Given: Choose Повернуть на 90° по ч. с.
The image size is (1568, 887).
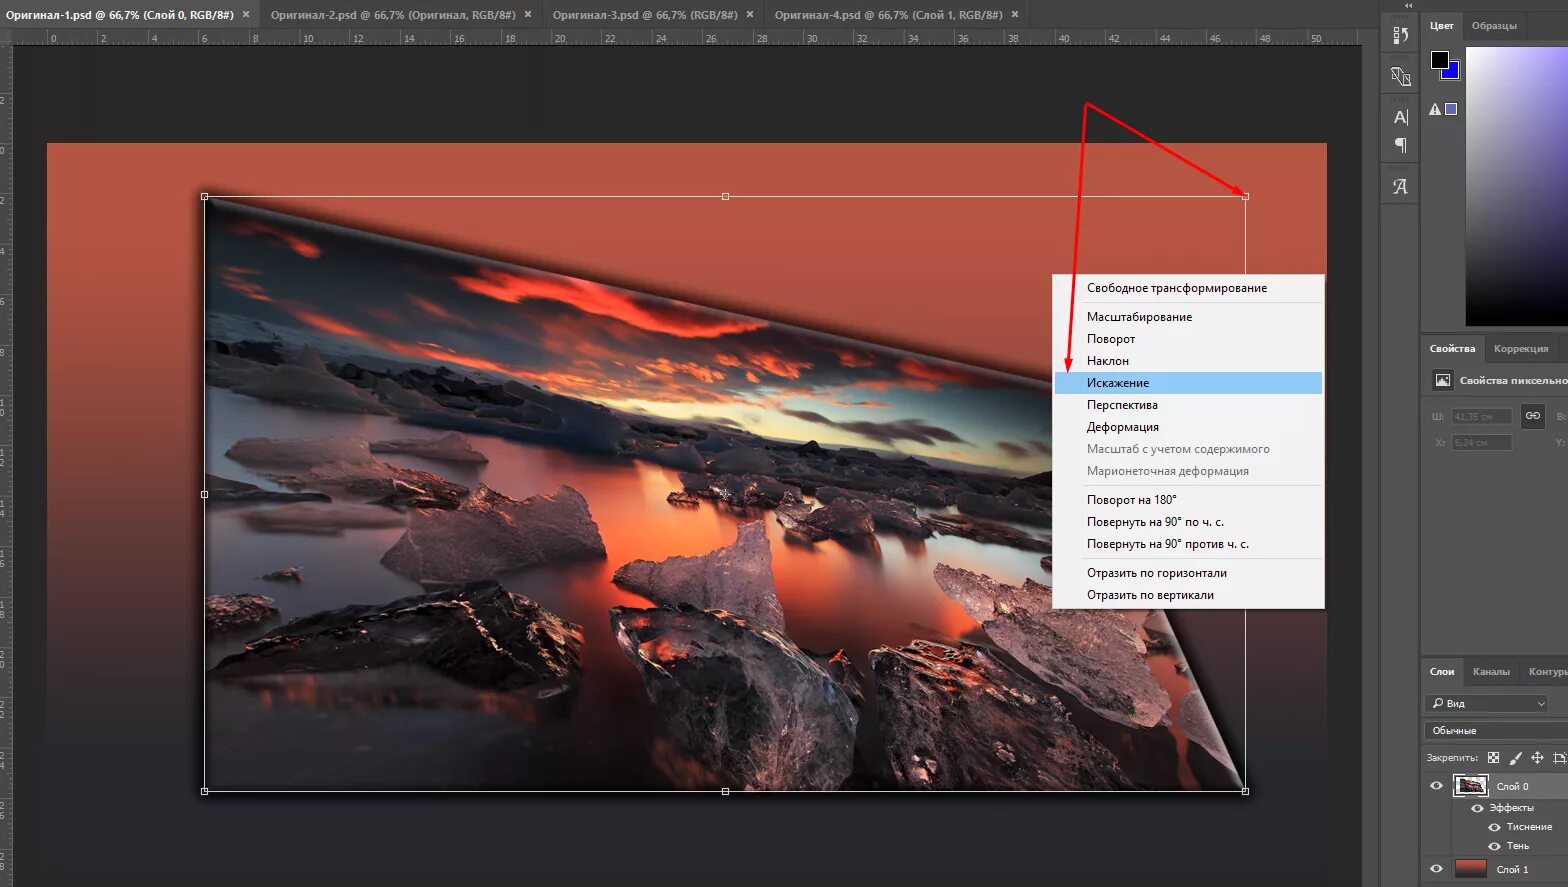Looking at the screenshot, I should coord(1188,522).
